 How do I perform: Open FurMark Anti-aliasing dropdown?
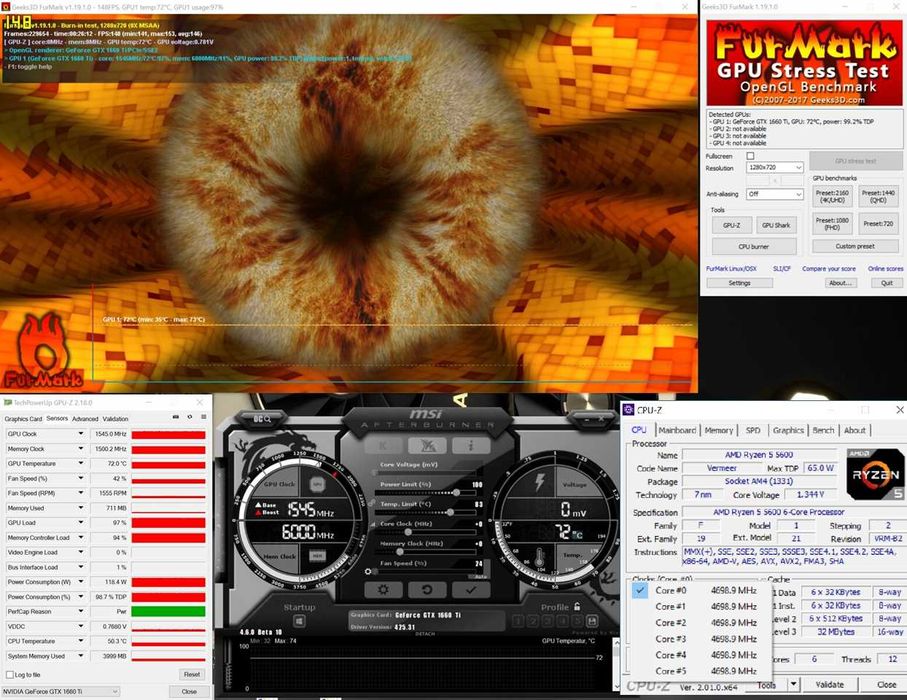[775, 194]
